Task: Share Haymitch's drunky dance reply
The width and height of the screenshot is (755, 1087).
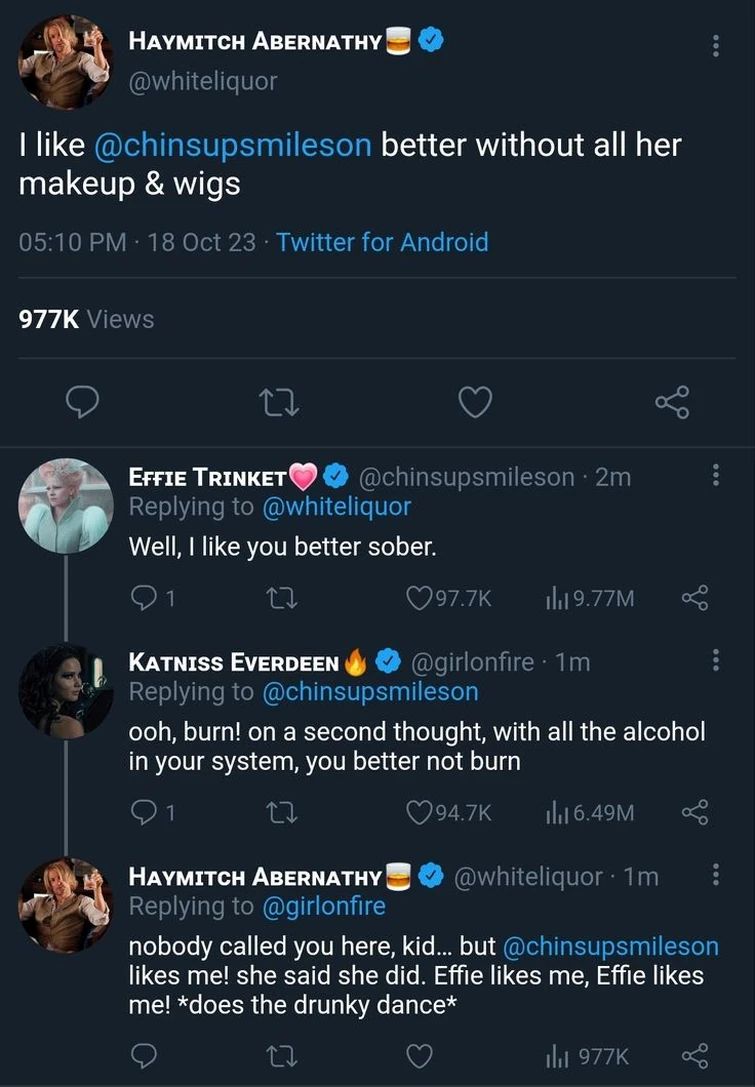Action: (694, 1056)
